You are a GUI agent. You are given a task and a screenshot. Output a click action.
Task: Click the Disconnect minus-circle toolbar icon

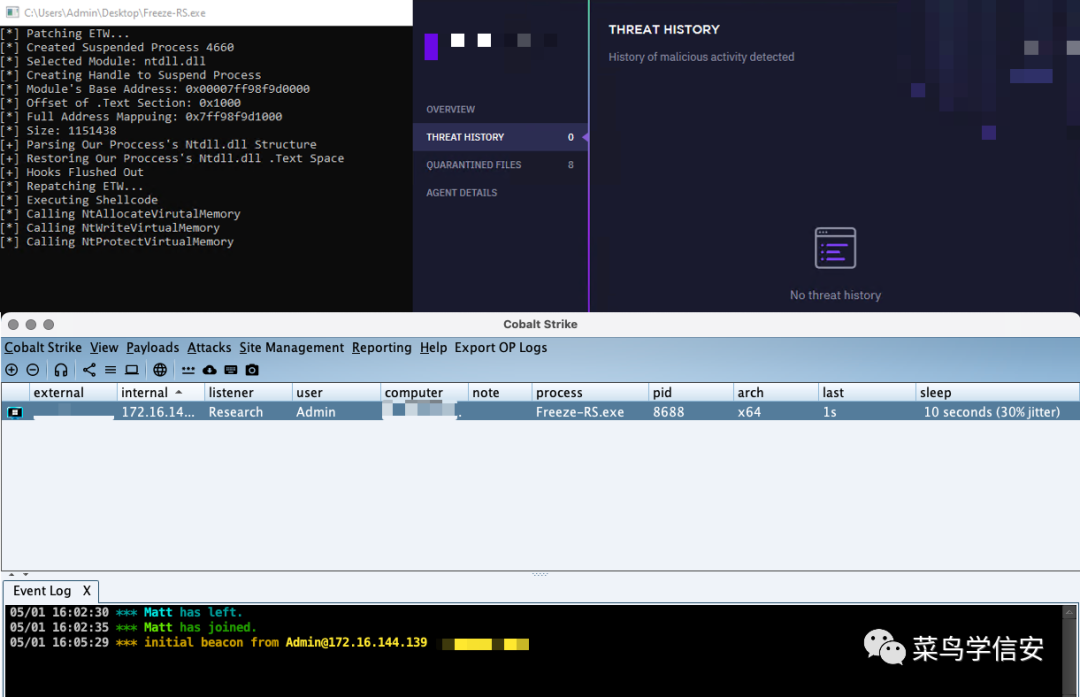click(x=32, y=370)
